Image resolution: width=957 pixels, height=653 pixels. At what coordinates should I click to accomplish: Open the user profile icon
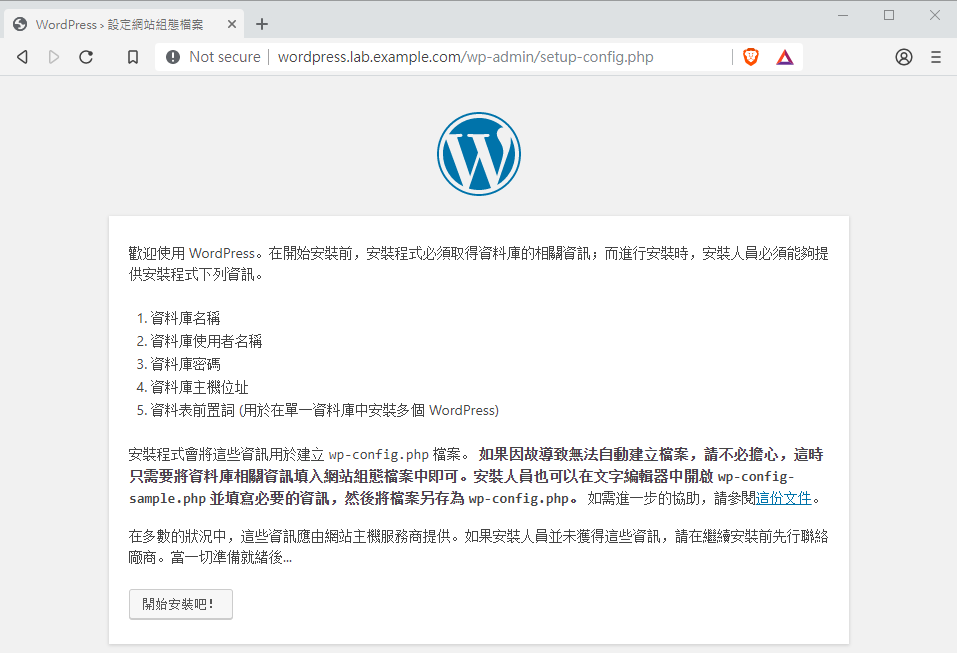pos(904,57)
